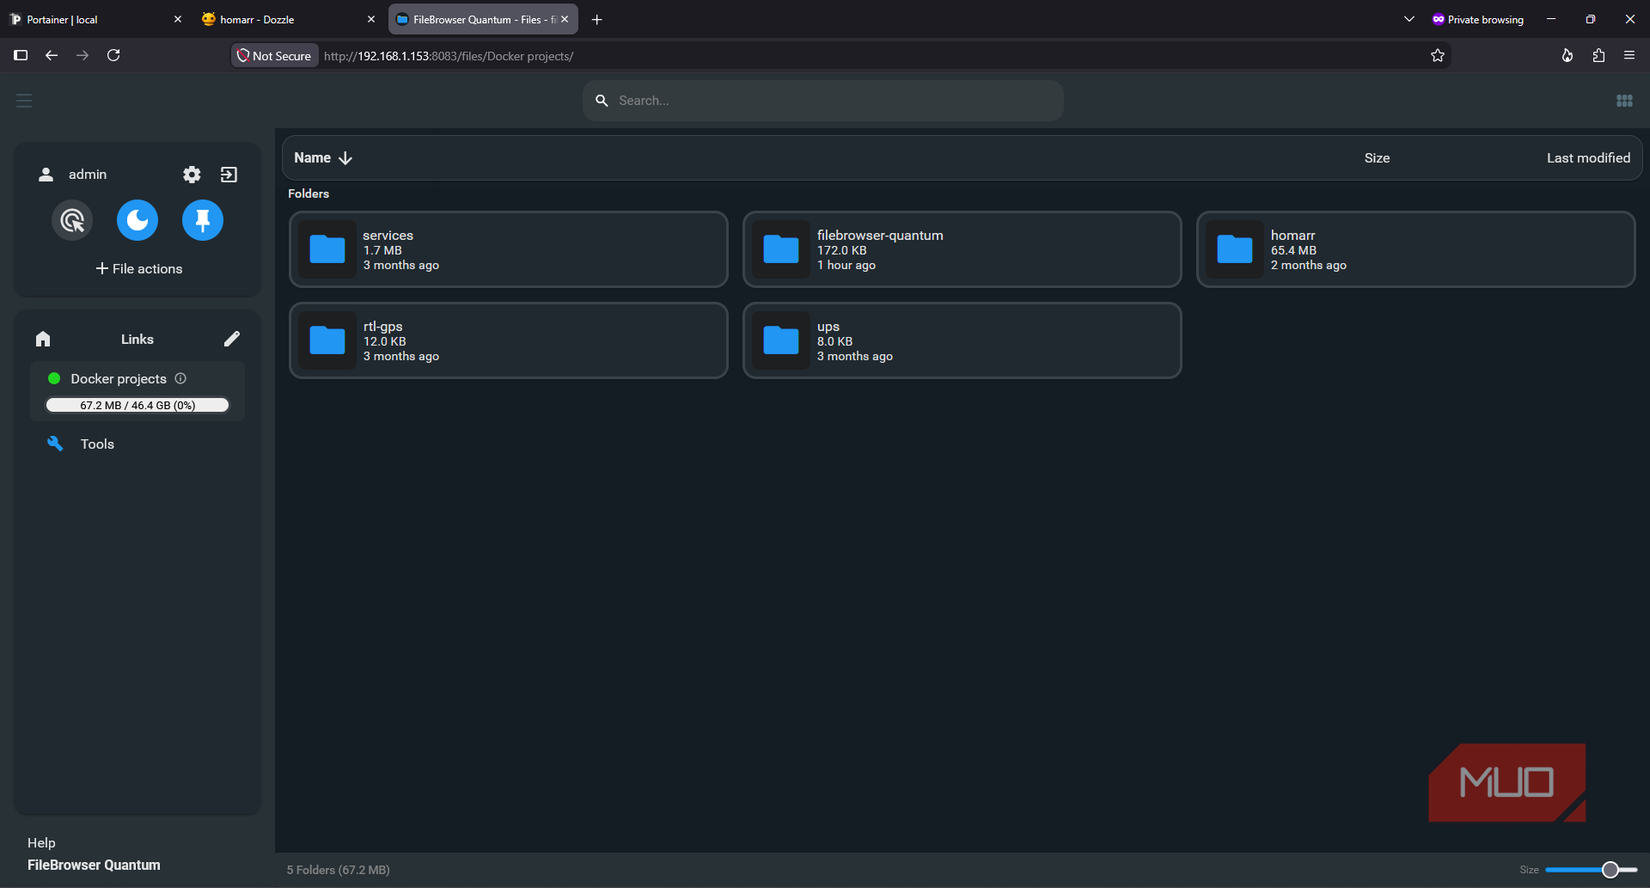Click the Links heading in the sidebar
This screenshot has width=1650, height=888.
(x=137, y=339)
